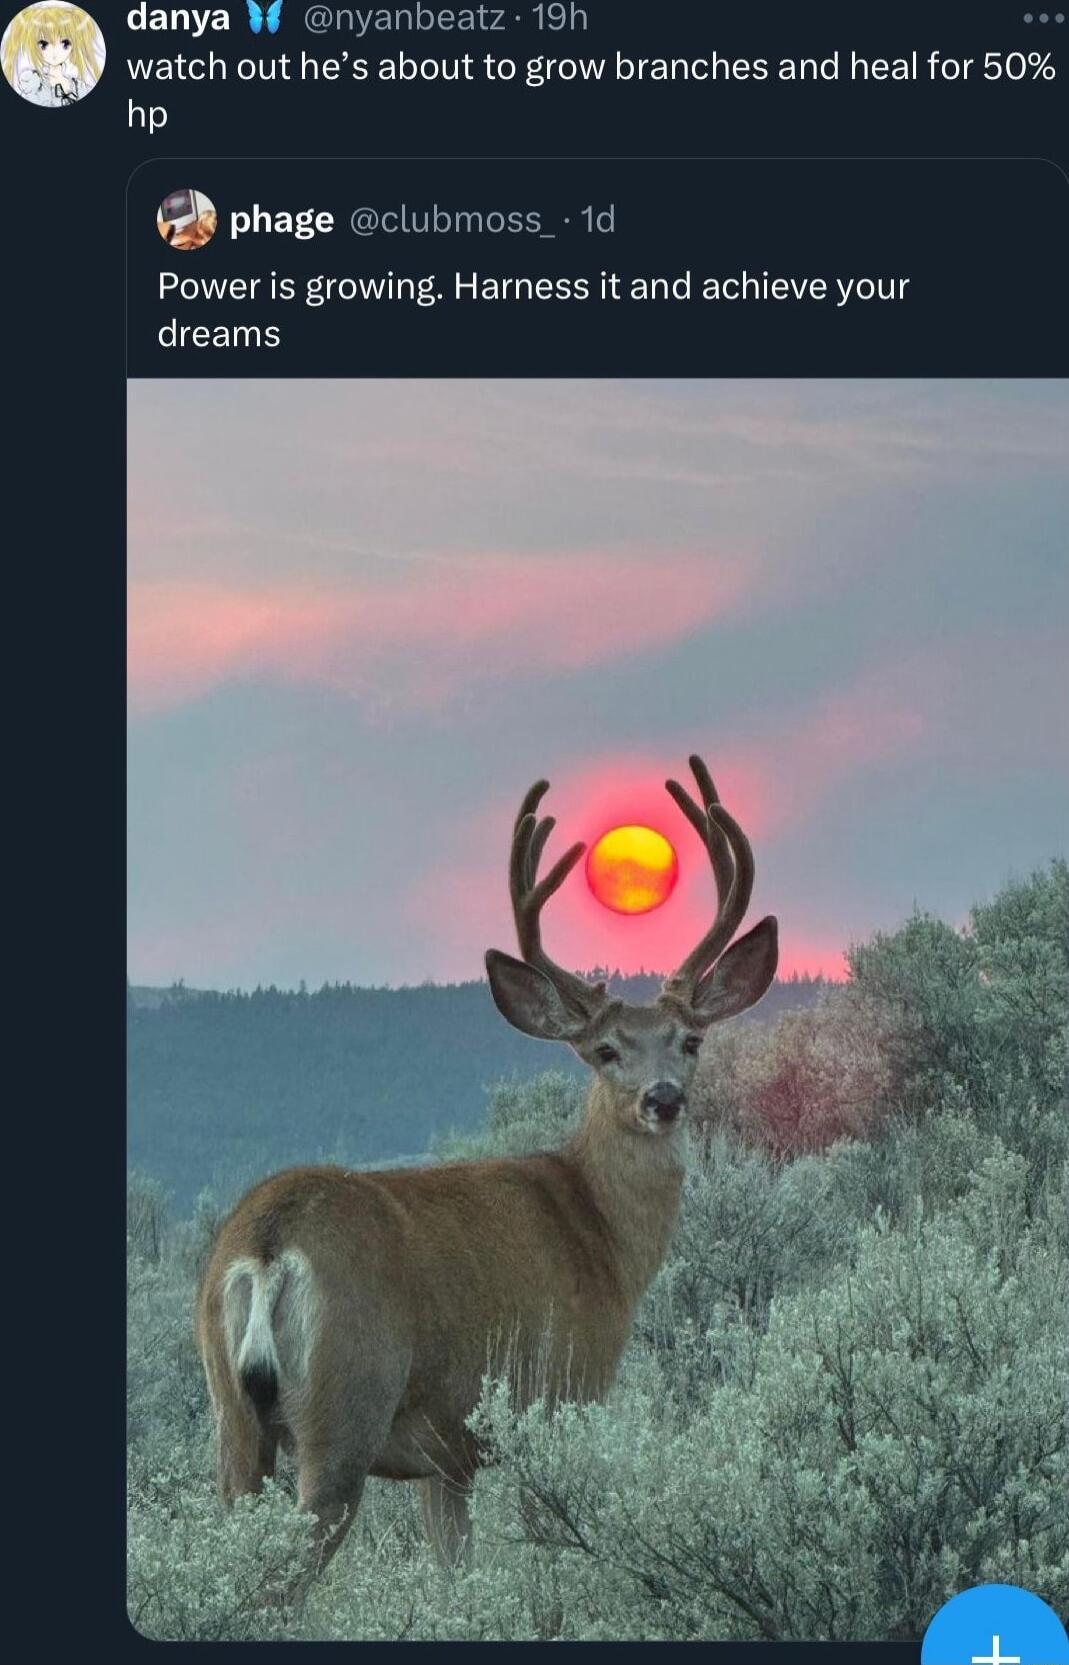Click the phage display name

tap(281, 219)
